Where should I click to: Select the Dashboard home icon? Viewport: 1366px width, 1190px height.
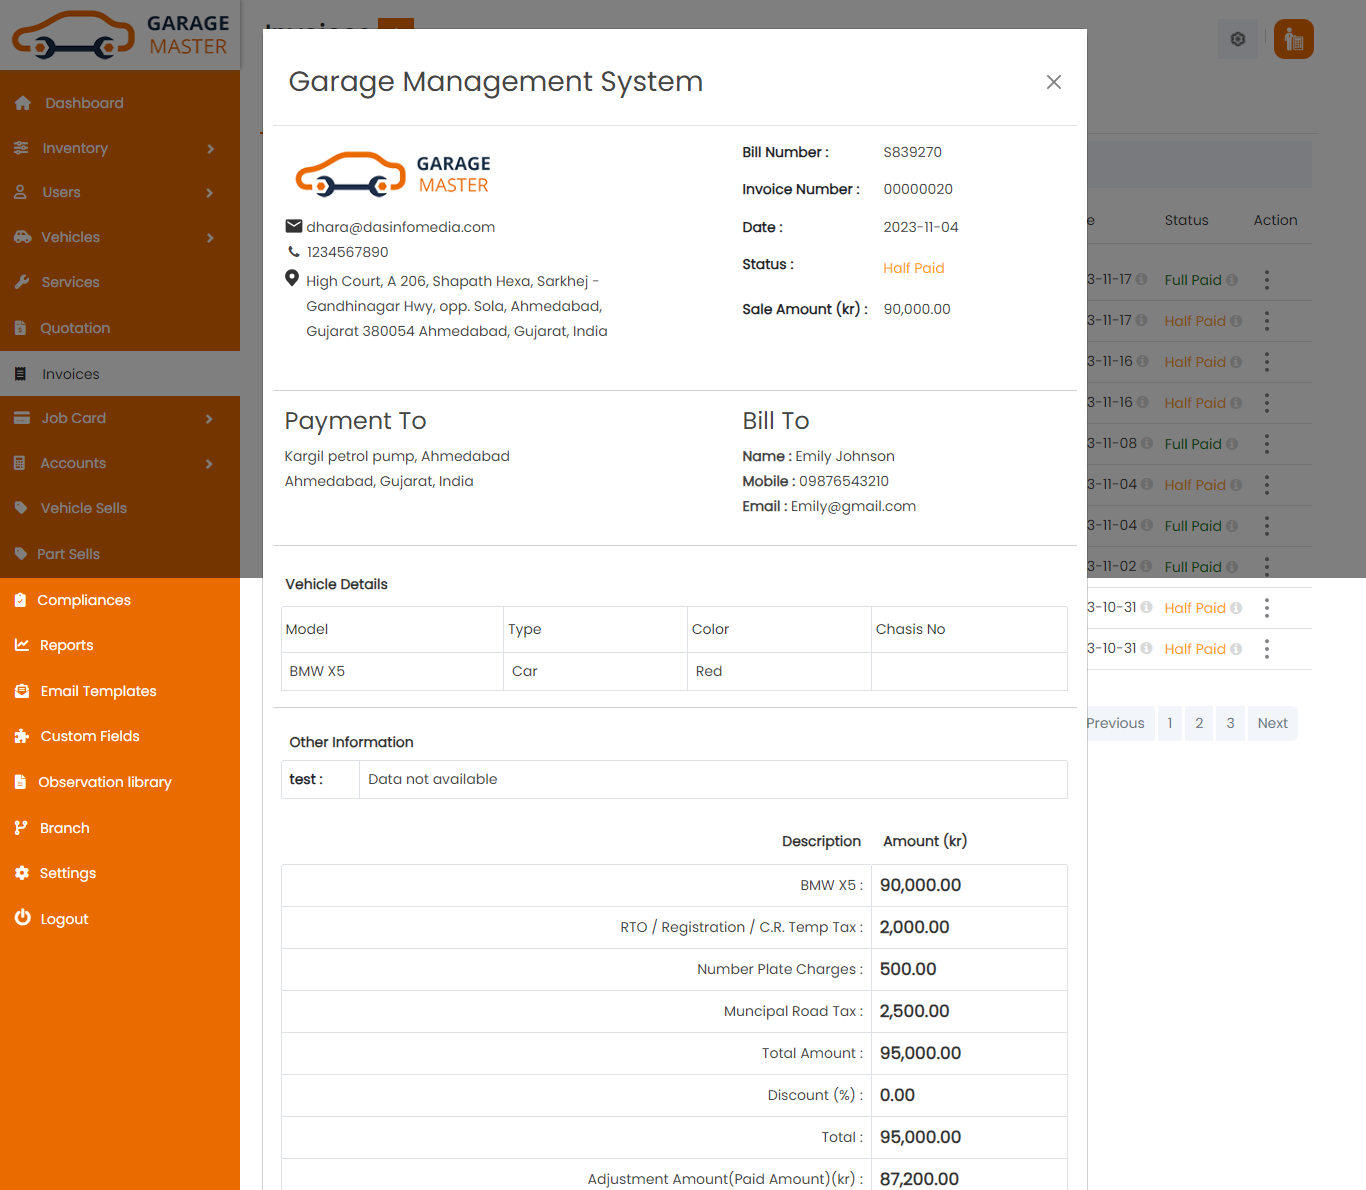pyautogui.click(x=22, y=102)
